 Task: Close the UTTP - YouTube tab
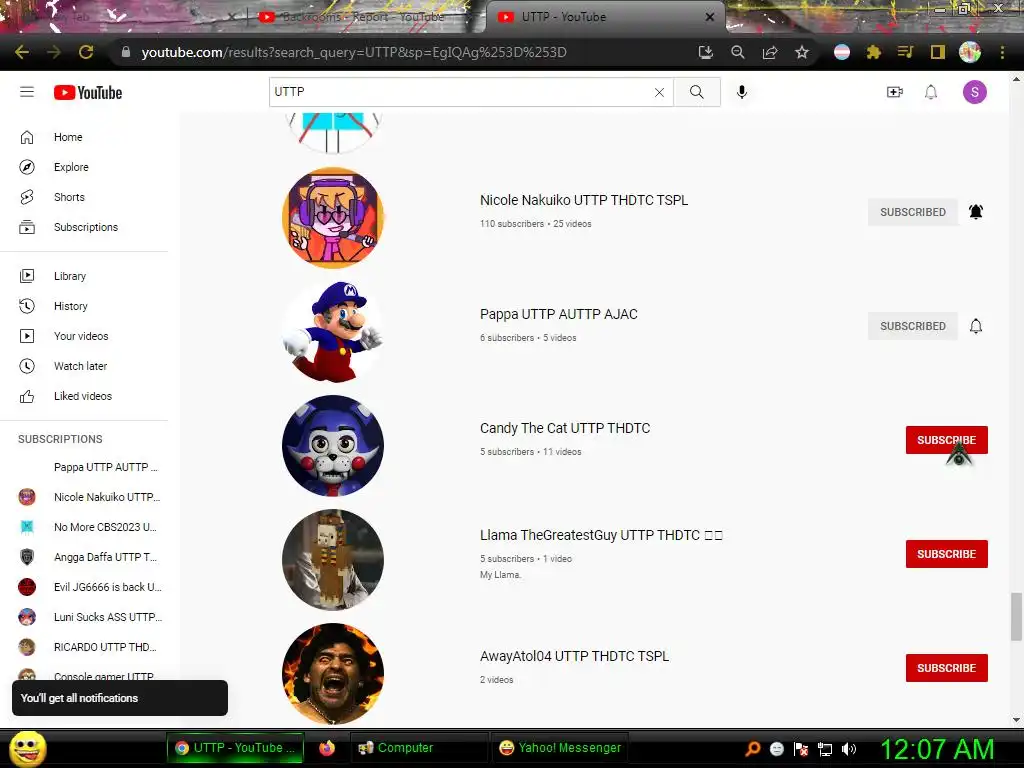[x=710, y=17]
